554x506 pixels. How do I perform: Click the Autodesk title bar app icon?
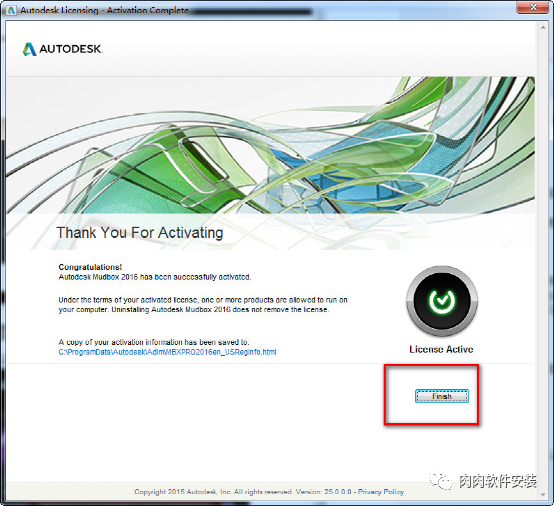(x=11, y=10)
